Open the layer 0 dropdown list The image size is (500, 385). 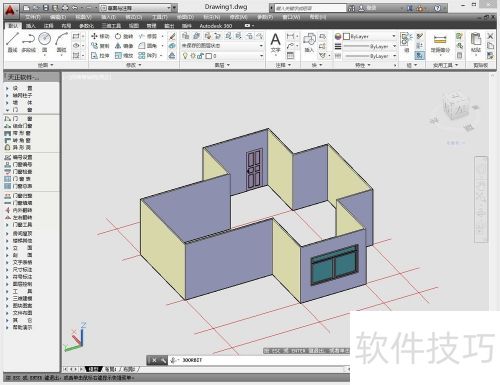click(222, 56)
